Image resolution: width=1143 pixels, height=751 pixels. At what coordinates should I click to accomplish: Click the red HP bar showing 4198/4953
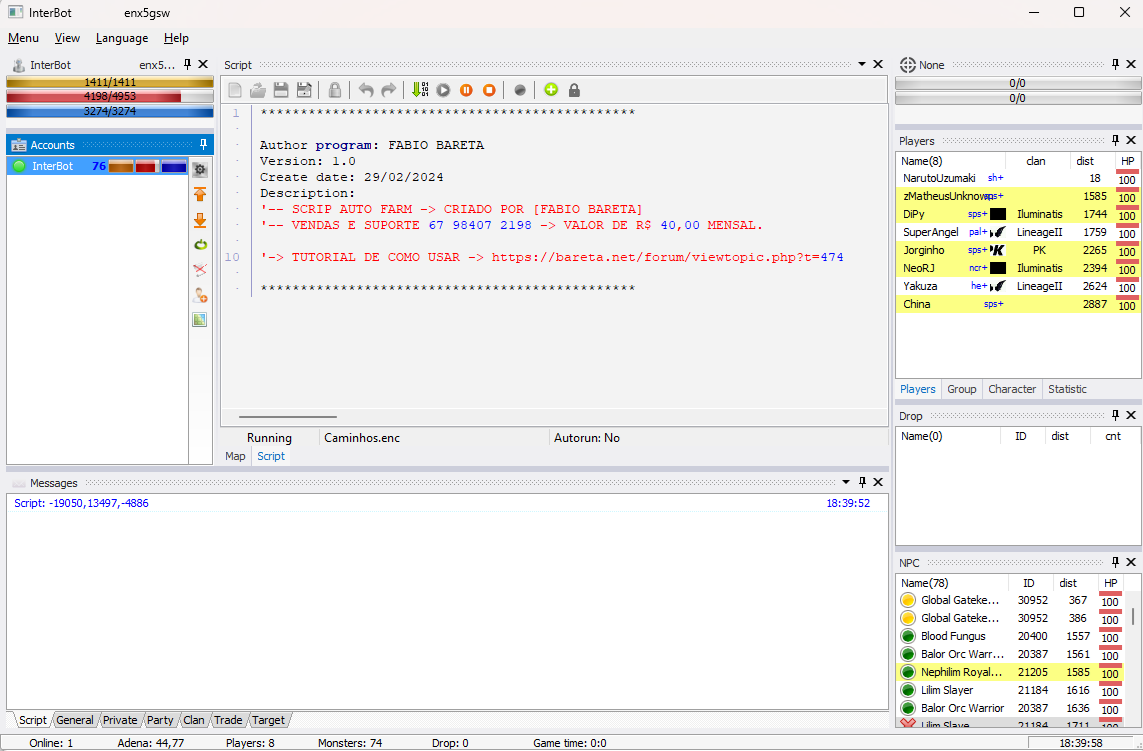pyautogui.click(x=110, y=97)
